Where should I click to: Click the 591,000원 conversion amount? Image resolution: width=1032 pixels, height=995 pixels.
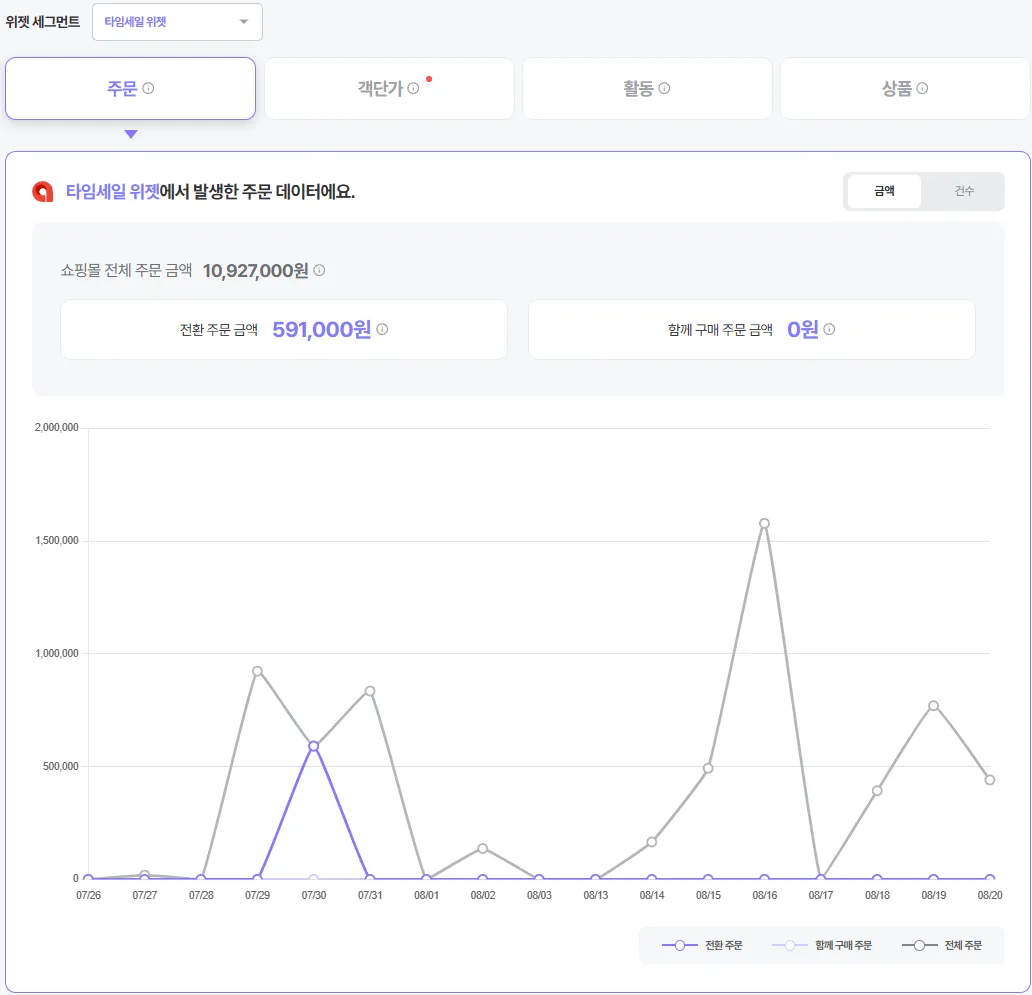click(x=322, y=329)
